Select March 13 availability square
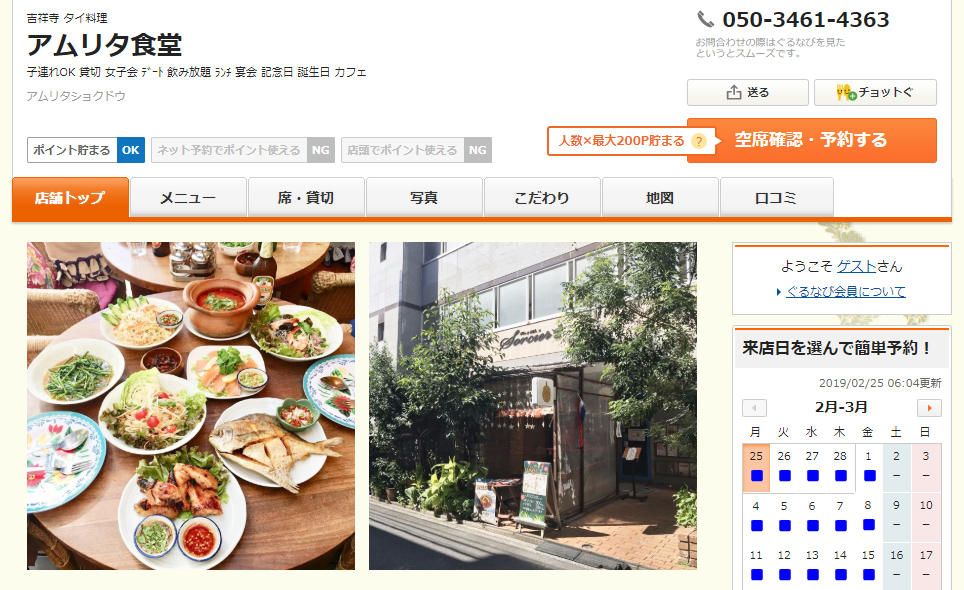This screenshot has width=964, height=590. 812,575
